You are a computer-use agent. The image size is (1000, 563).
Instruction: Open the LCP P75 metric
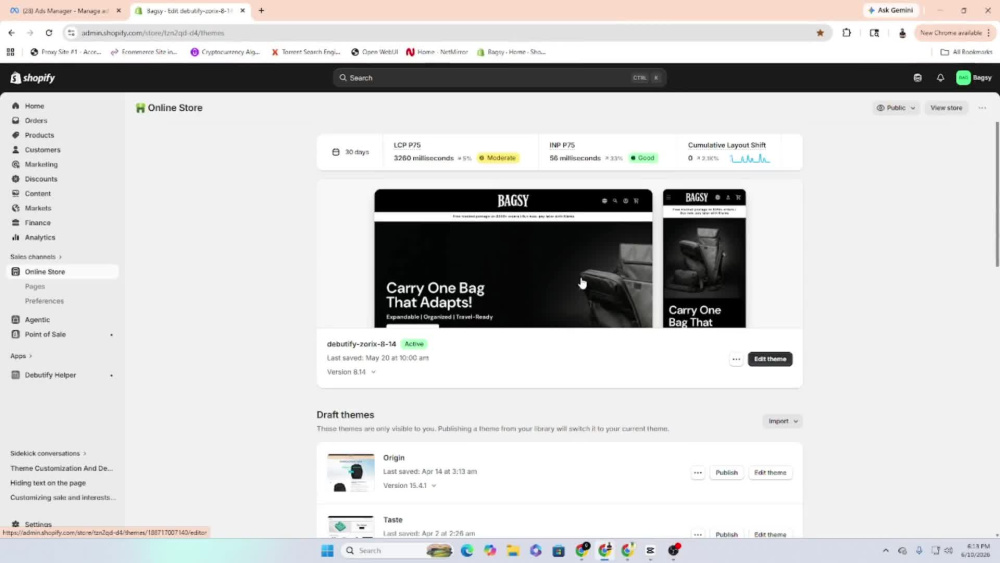coord(407,145)
